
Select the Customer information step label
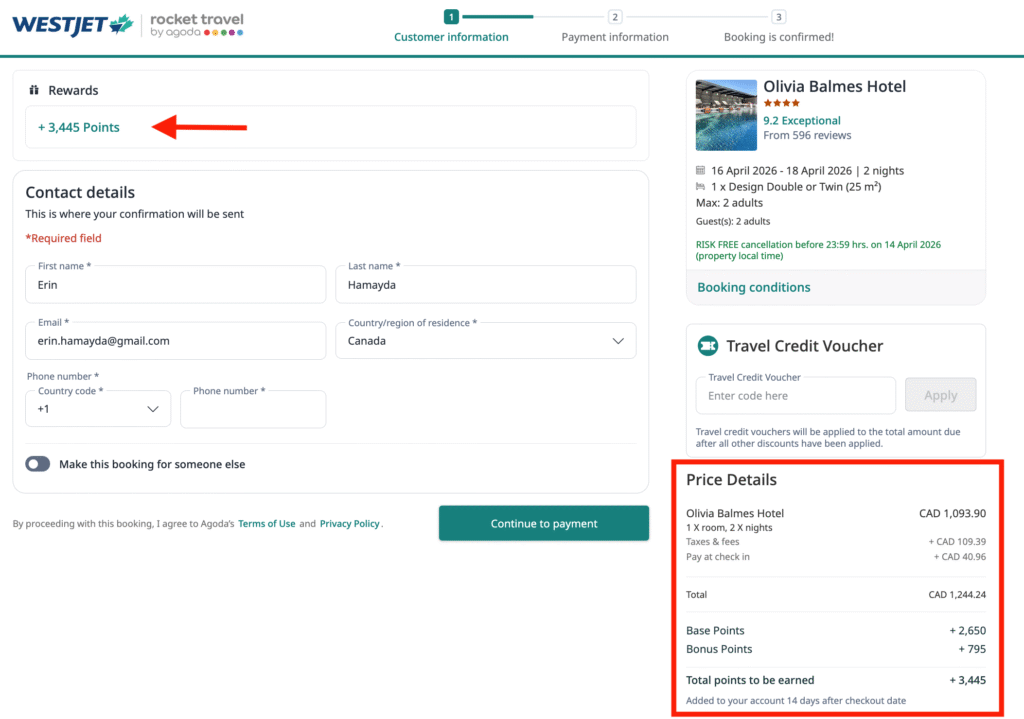point(451,36)
